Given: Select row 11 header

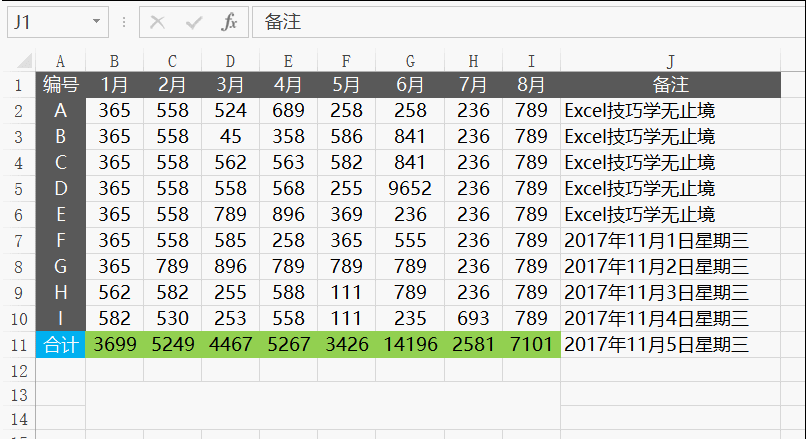Looking at the screenshot, I should pos(19,344).
